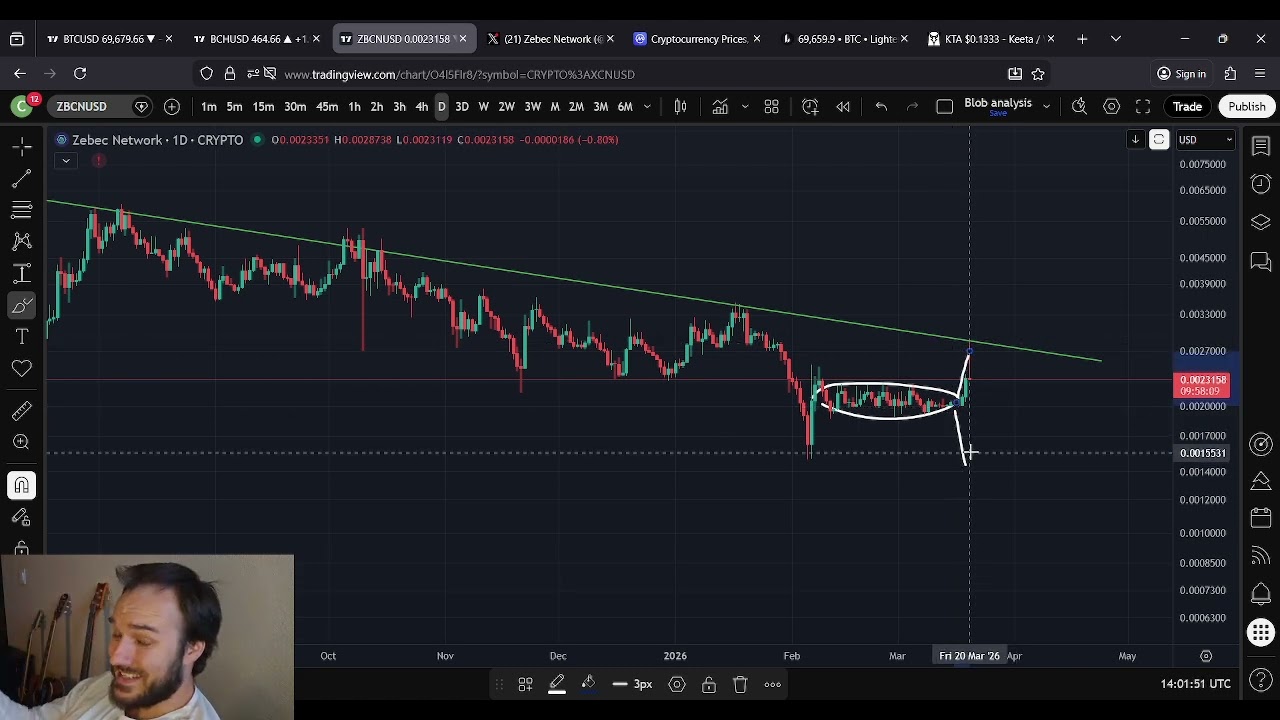1280x720 pixels.
Task: Open the Blob analysis layout dropdown
Action: point(1046,106)
